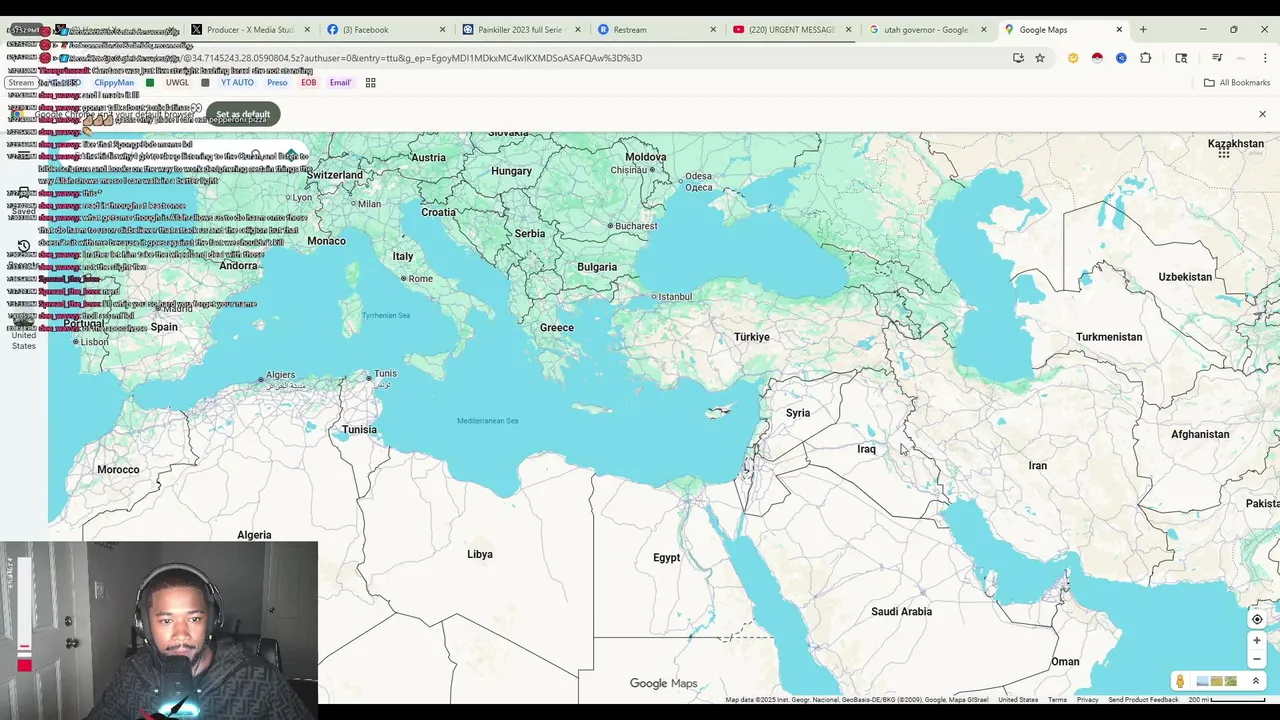Screen dimensions: 1280x720
Task: Click the Greece map label
Action: point(557,328)
